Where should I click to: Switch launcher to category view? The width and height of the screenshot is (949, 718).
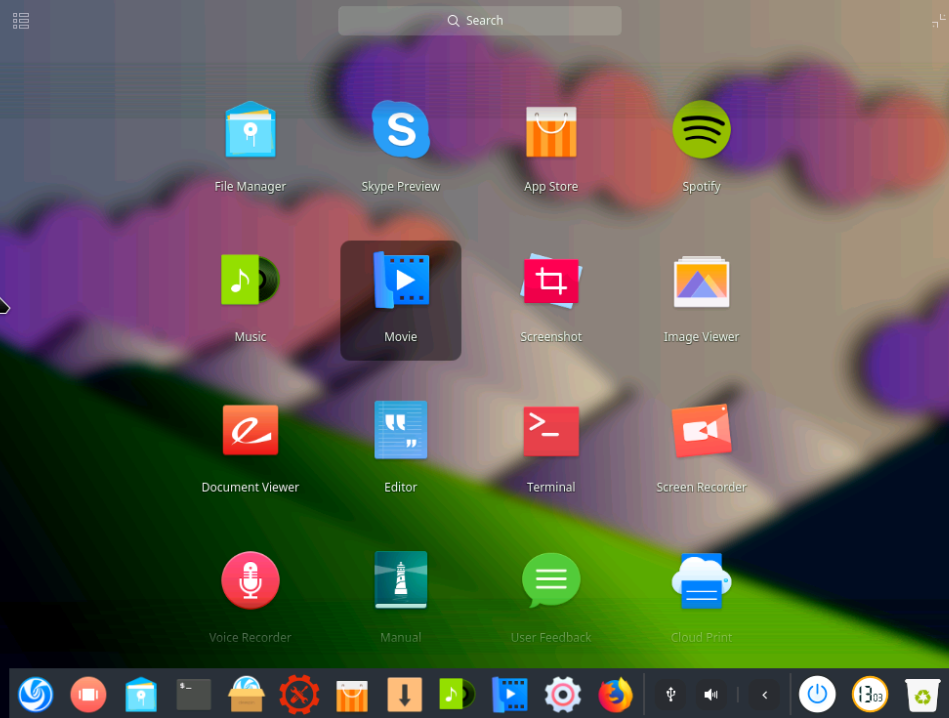(x=21, y=21)
